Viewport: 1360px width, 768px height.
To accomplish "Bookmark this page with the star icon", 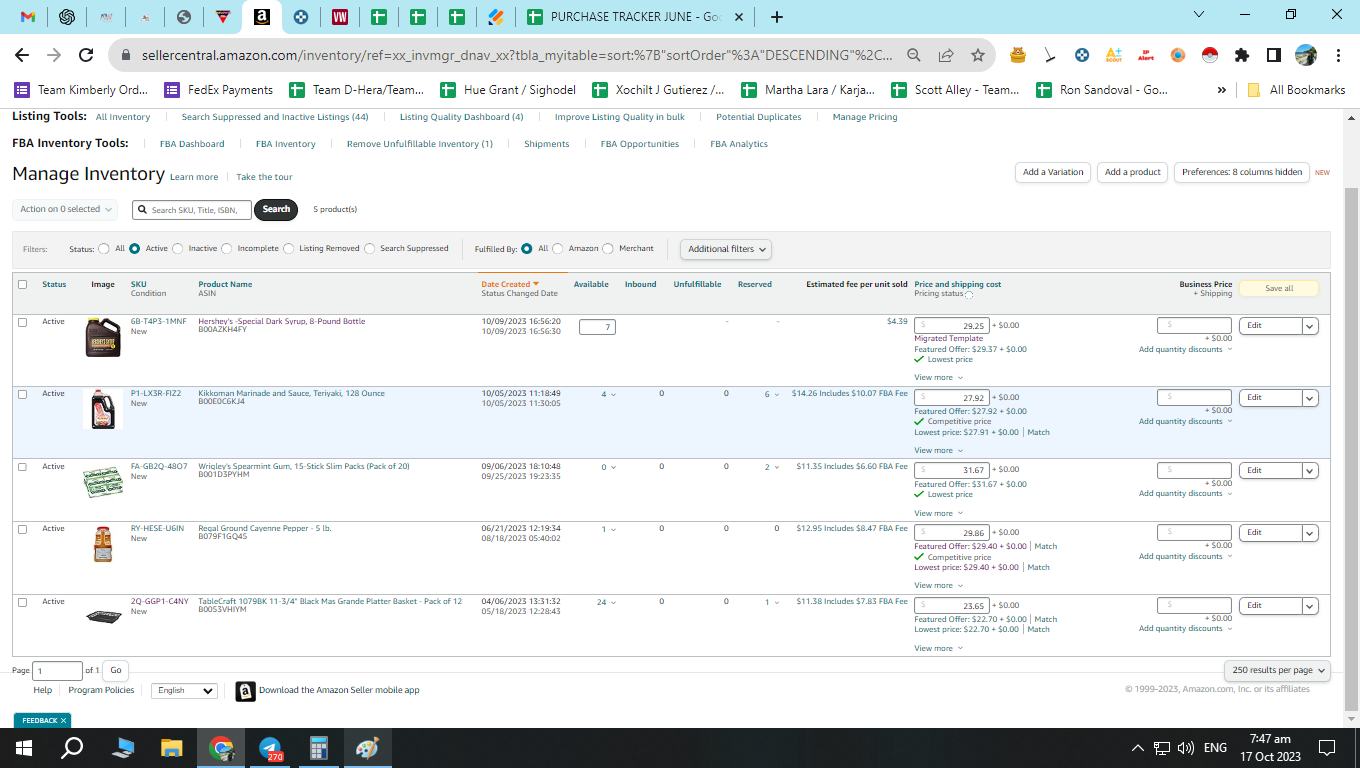I will click(977, 55).
